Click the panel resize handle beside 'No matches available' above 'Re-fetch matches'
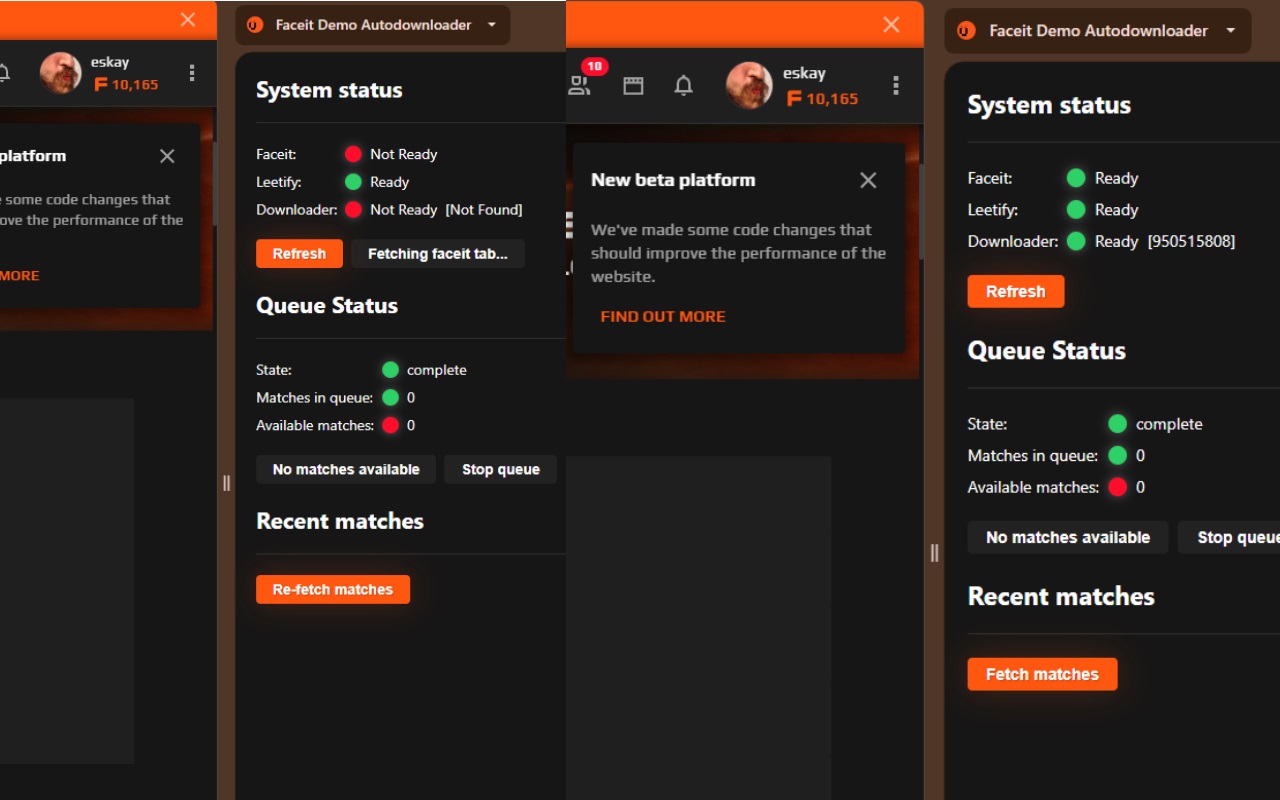 [x=226, y=483]
